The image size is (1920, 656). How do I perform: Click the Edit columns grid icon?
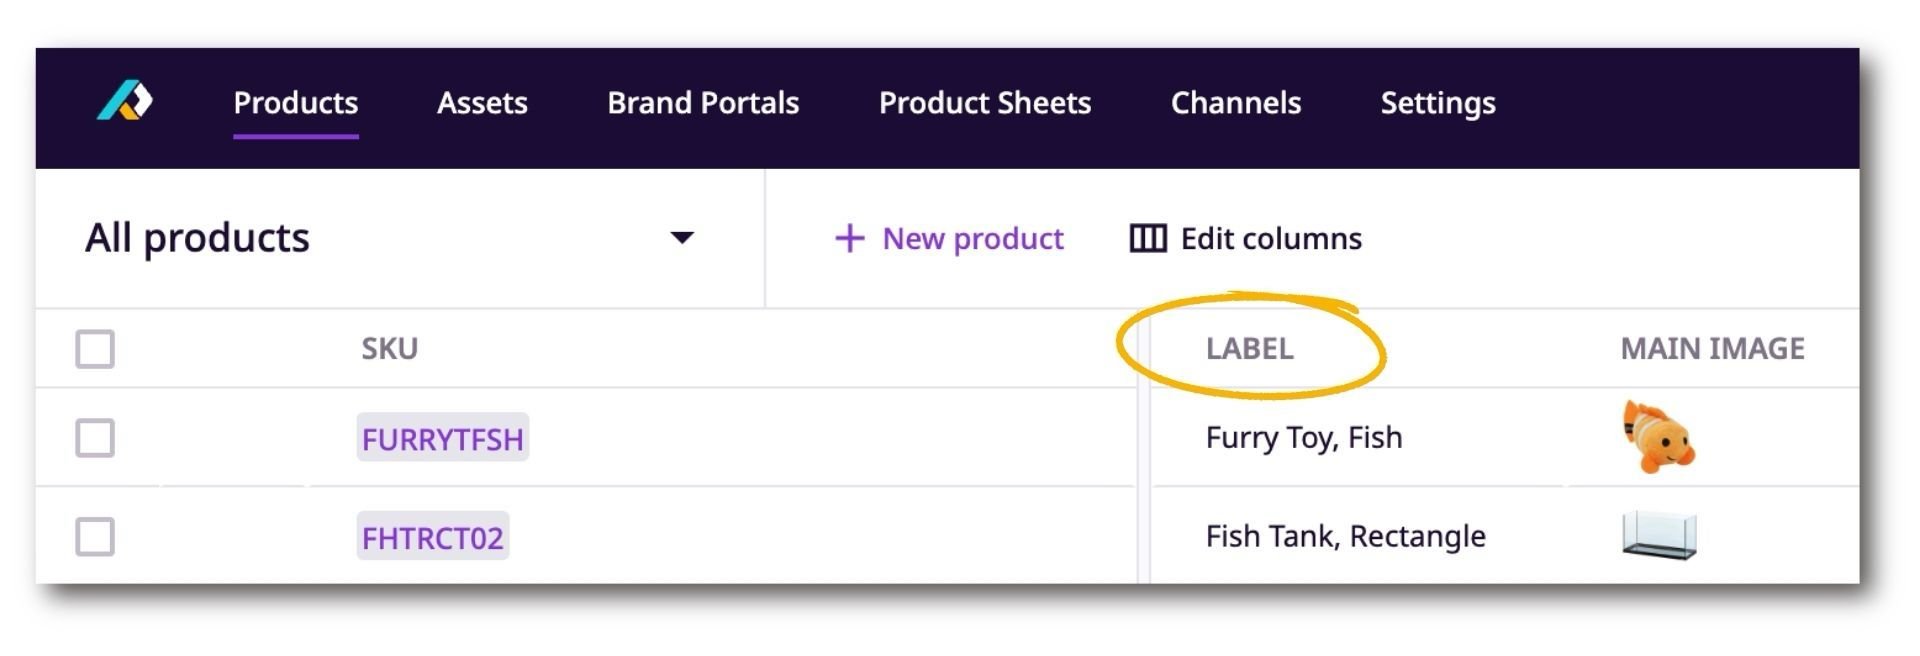[1147, 238]
